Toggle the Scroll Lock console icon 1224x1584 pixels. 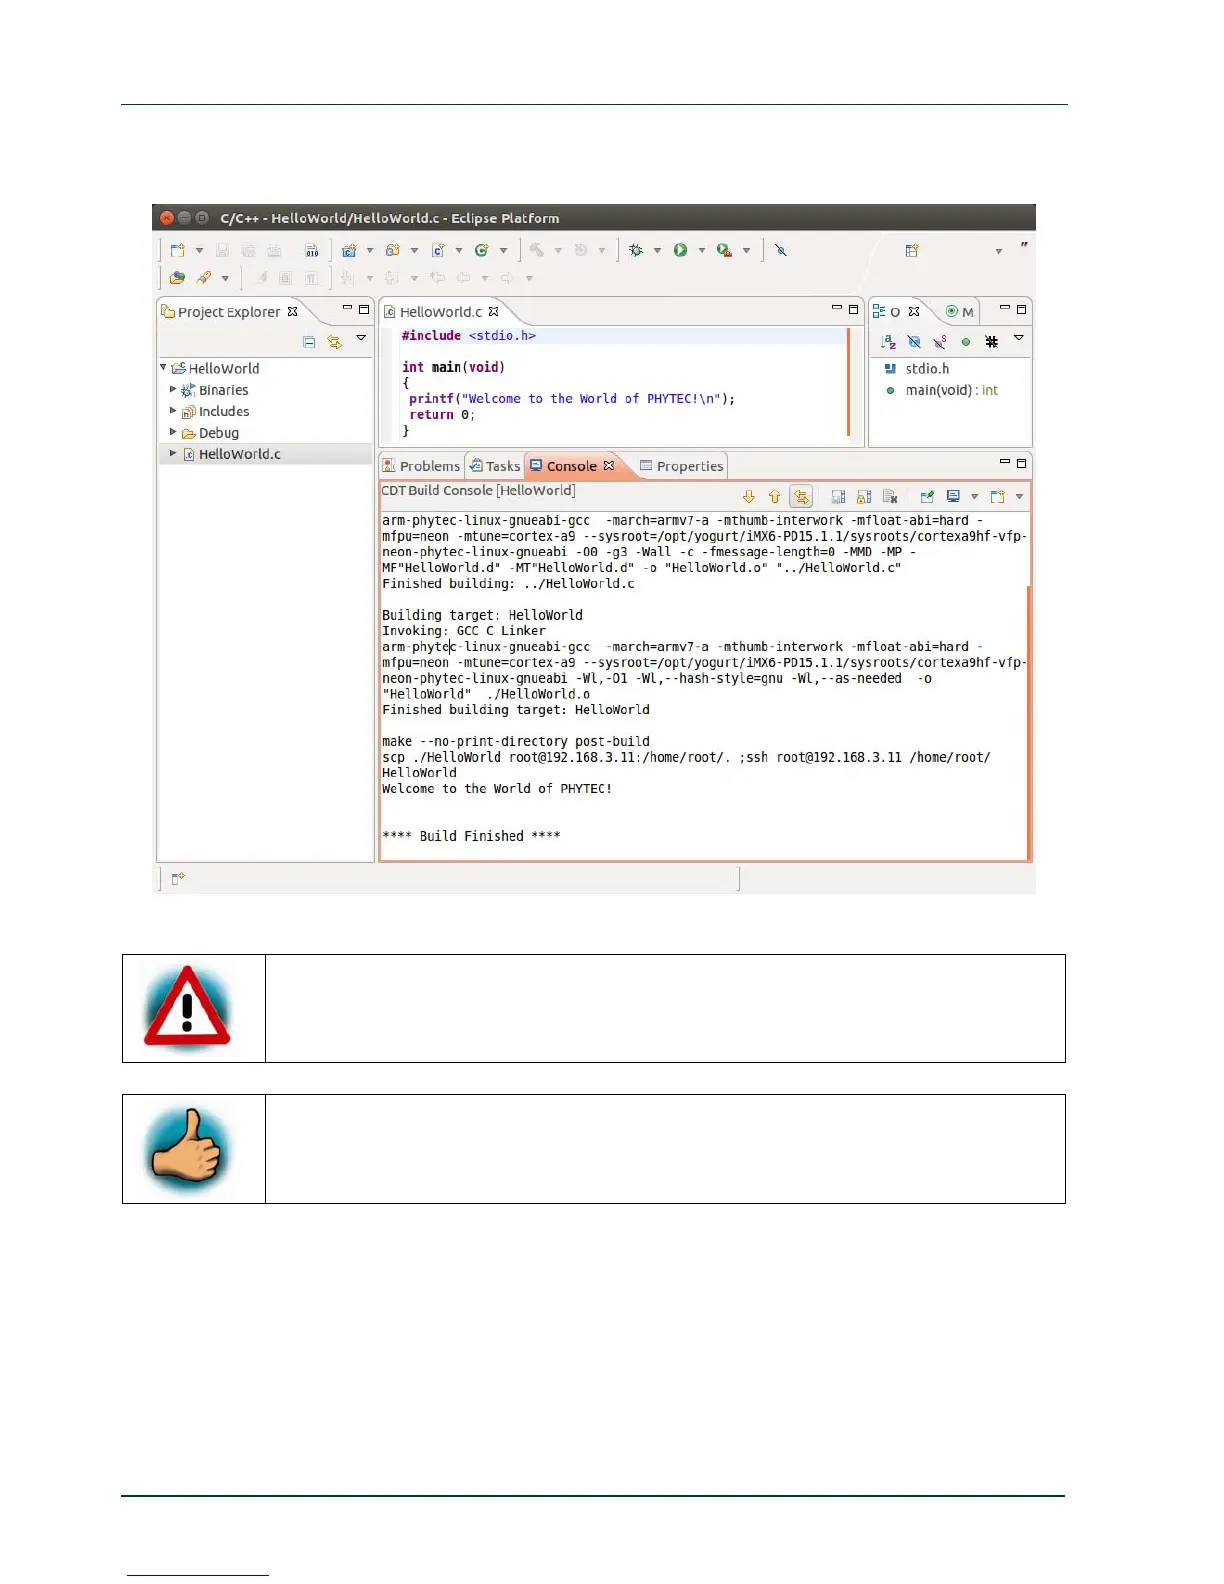coord(864,497)
